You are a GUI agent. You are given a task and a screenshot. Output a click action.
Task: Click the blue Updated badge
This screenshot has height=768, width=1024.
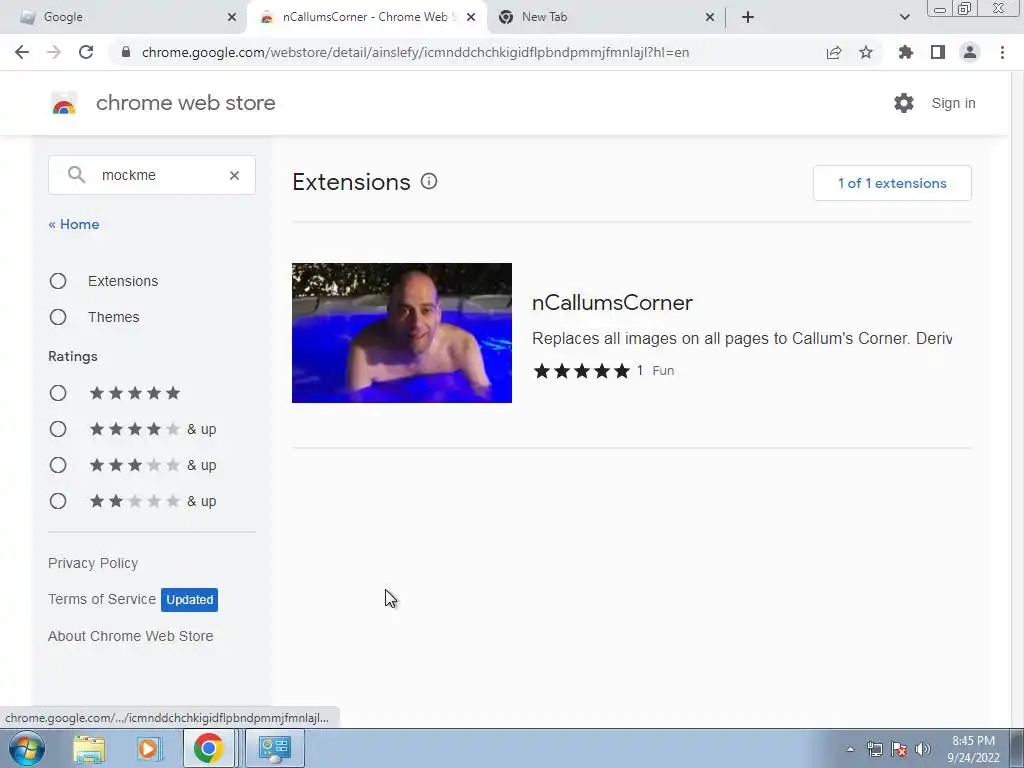tap(189, 600)
